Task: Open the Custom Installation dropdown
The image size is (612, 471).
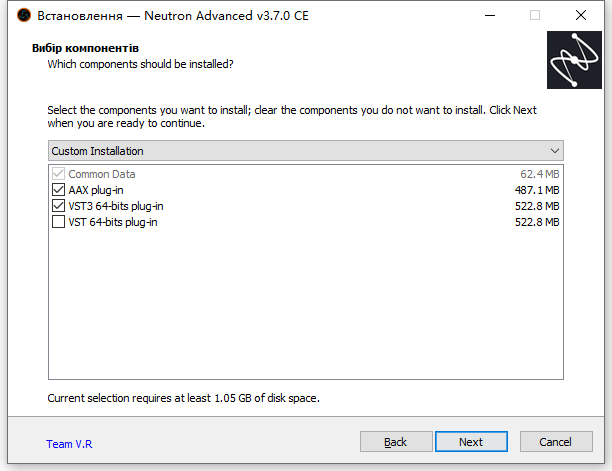Action: [306, 151]
